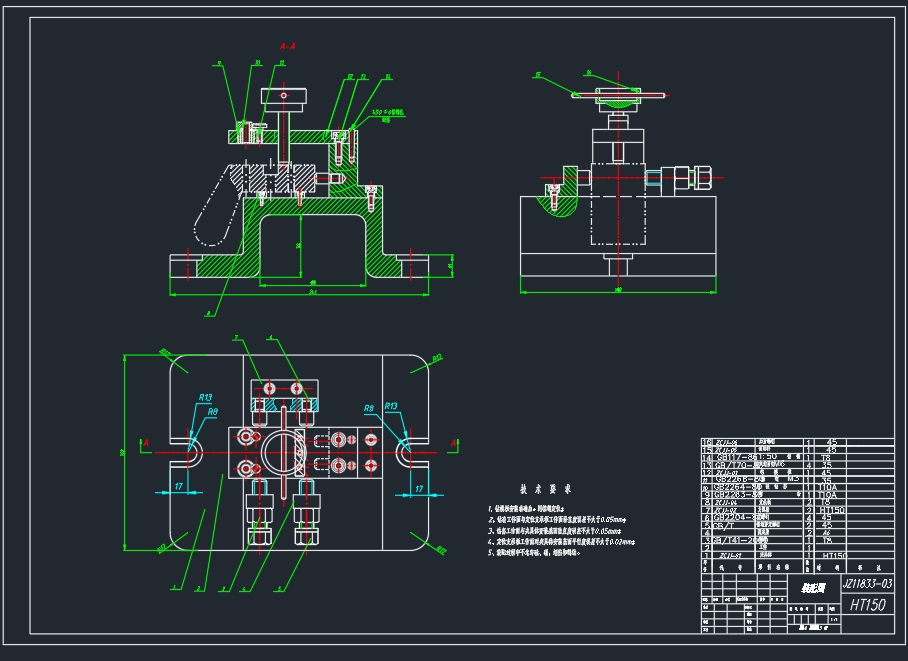Select the left cyan 17 dimension
Screen dimensions: 908x661
(178, 487)
